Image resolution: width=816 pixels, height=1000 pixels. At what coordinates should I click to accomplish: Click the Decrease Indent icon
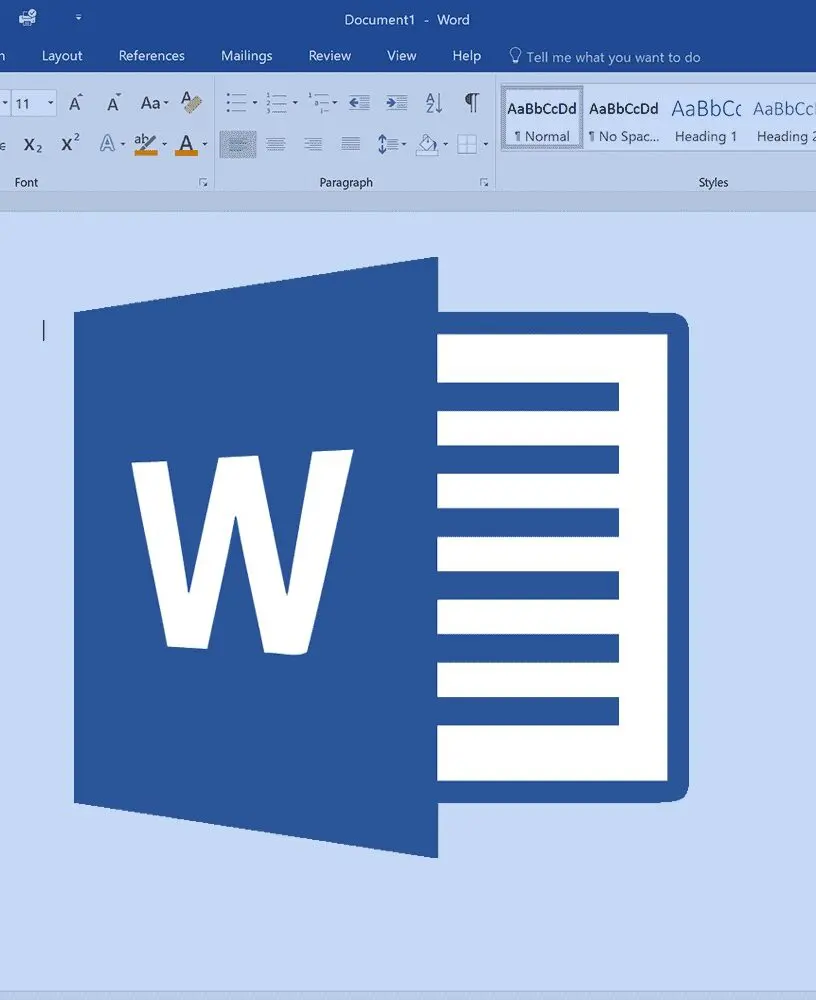(x=359, y=103)
